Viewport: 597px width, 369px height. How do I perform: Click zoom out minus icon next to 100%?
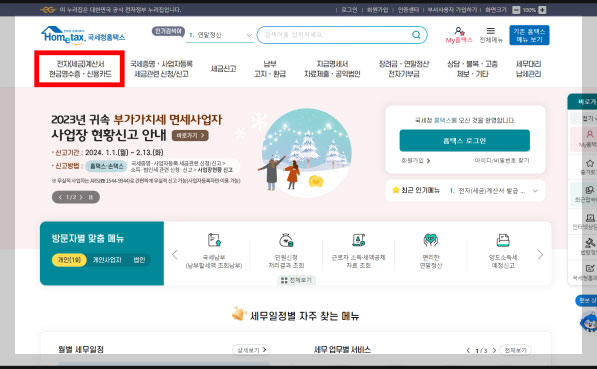click(x=516, y=10)
